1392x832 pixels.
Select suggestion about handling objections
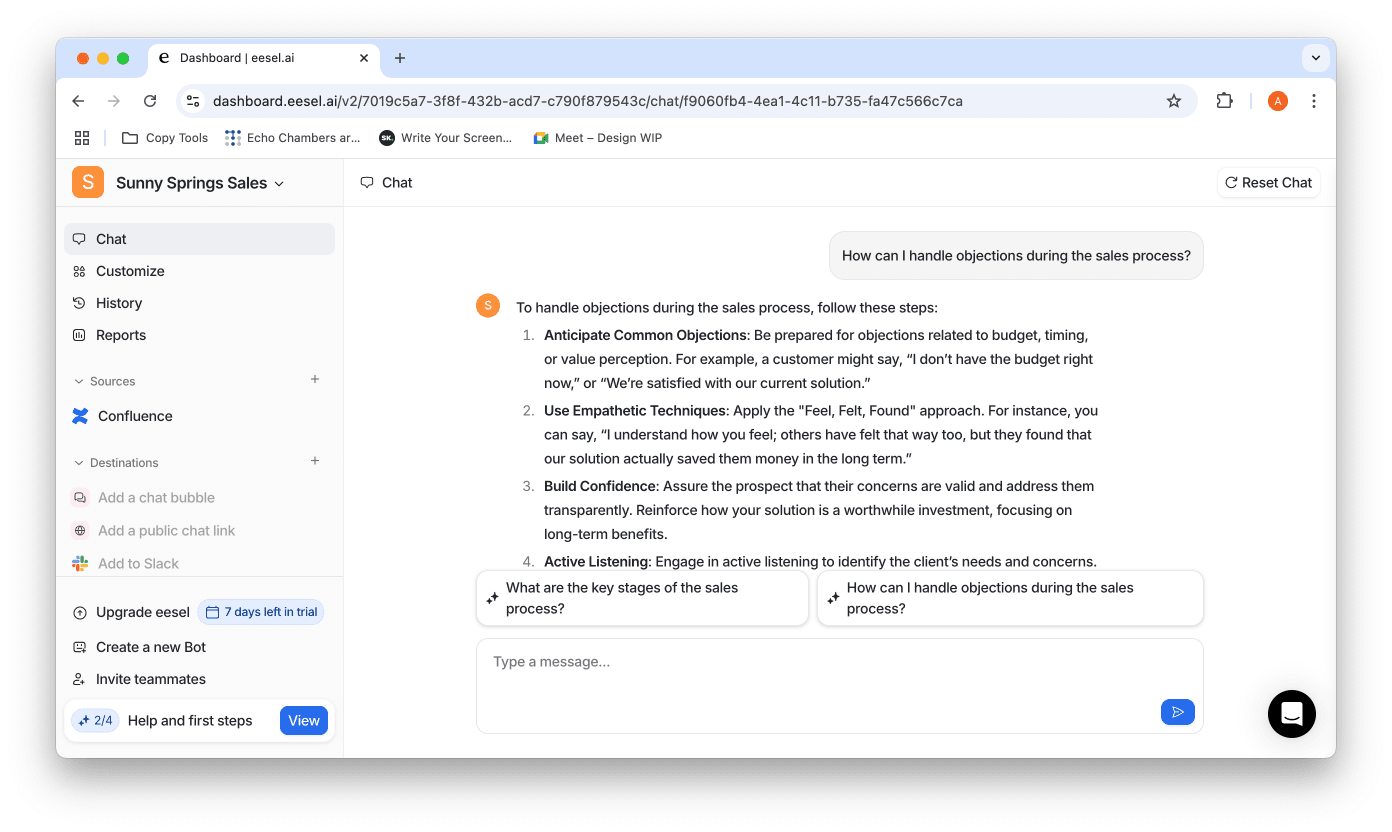coord(1010,598)
